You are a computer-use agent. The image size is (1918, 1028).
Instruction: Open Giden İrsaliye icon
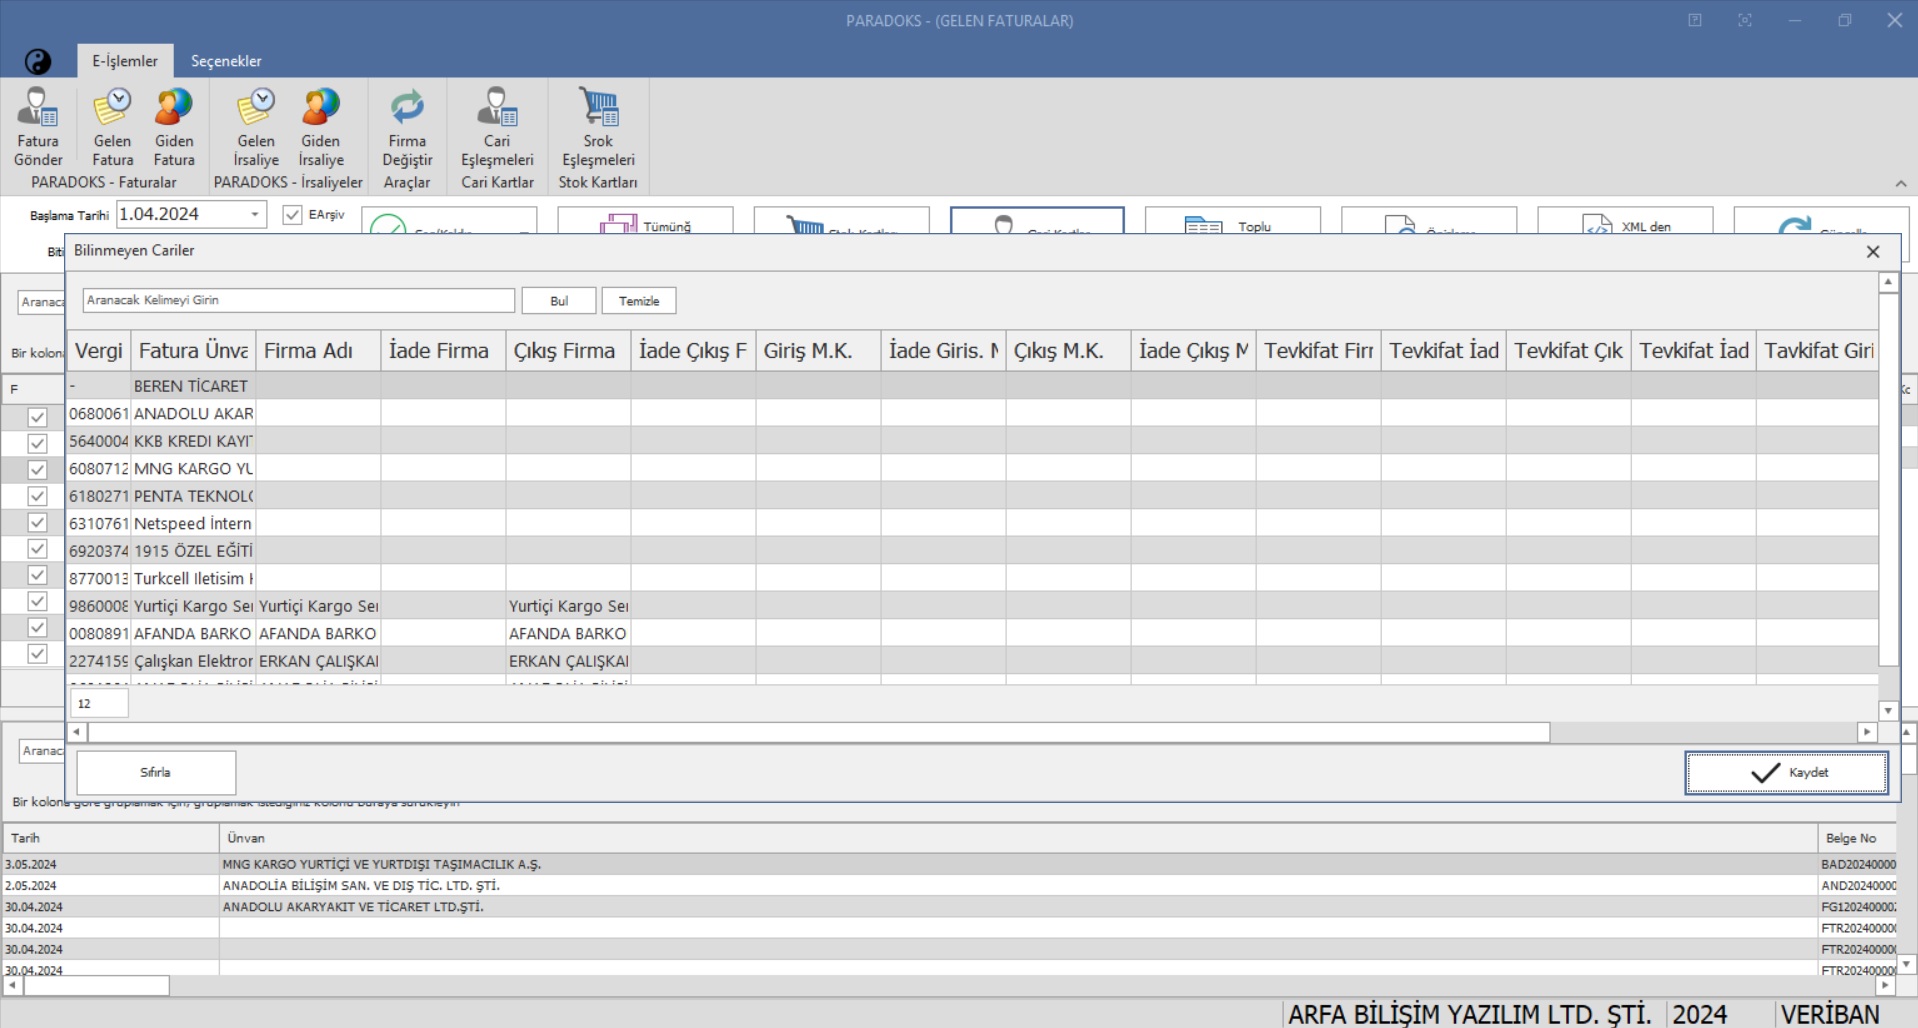pos(320,127)
